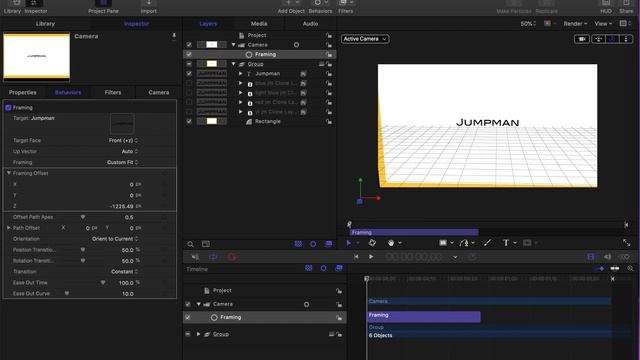Click the record animation button
Image resolution: width=640 pixels, height=360 pixels.
pyautogui.click(x=232, y=257)
